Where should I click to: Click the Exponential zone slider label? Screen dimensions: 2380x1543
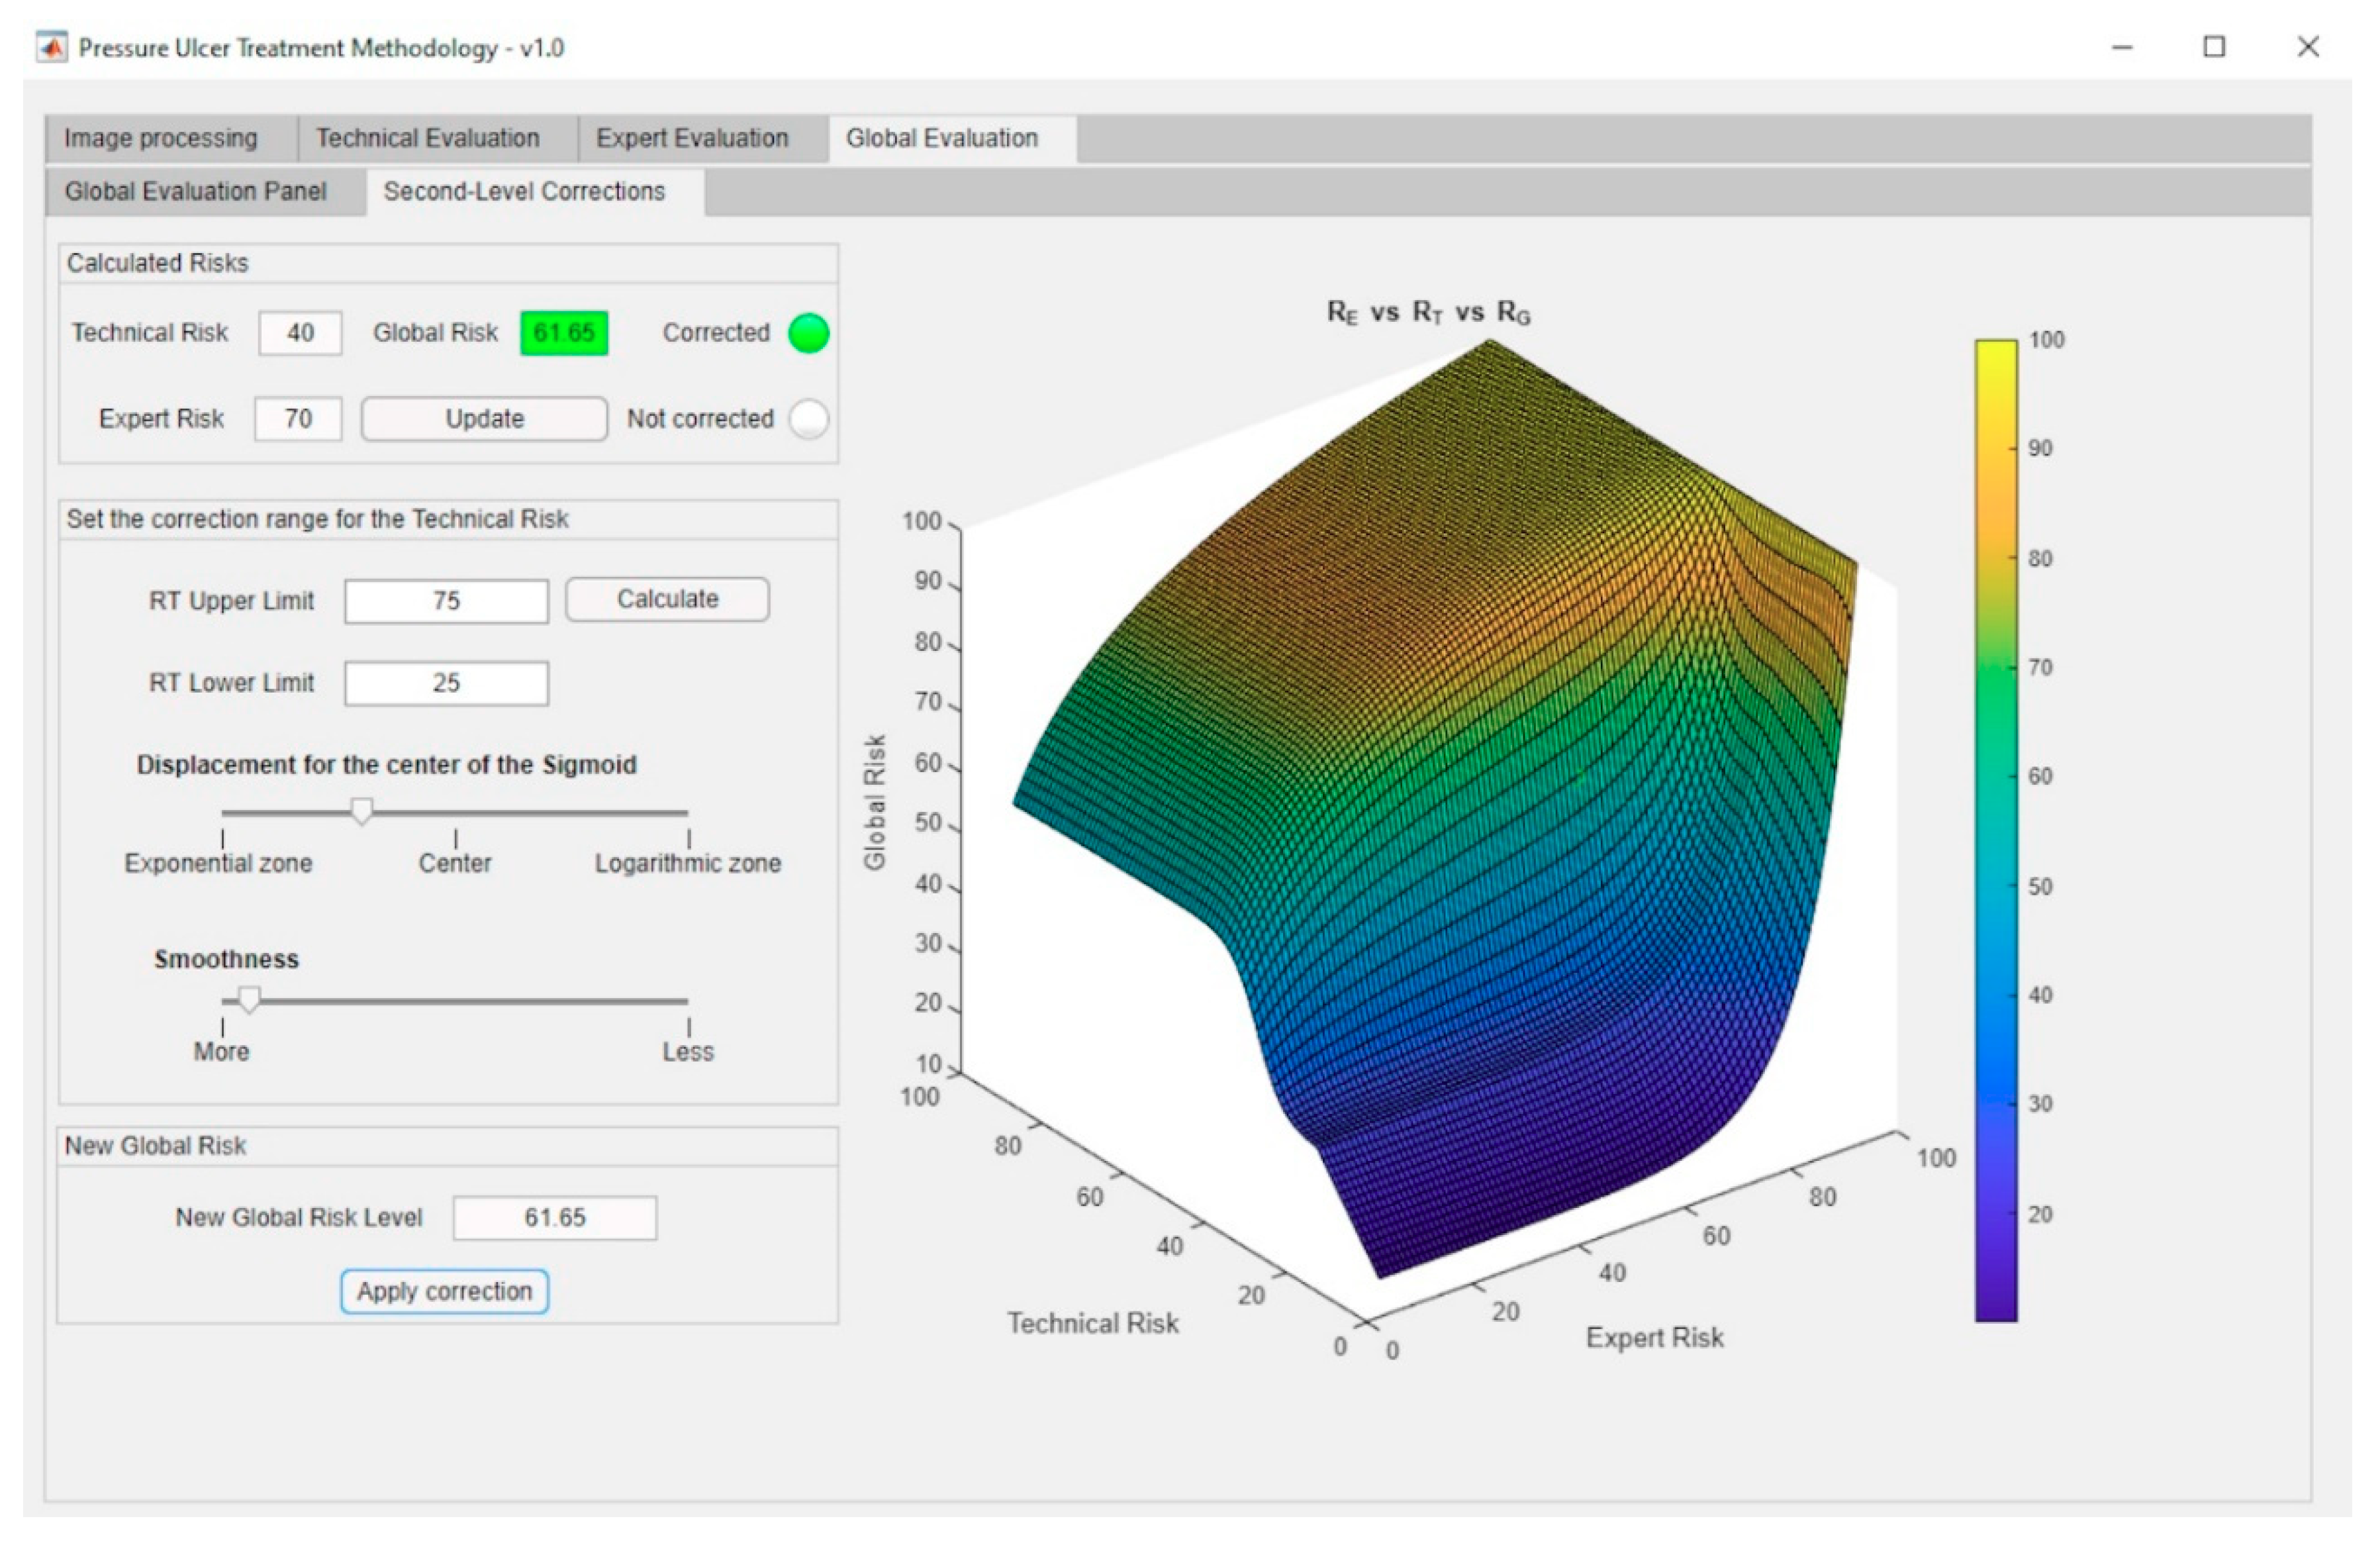[218, 863]
